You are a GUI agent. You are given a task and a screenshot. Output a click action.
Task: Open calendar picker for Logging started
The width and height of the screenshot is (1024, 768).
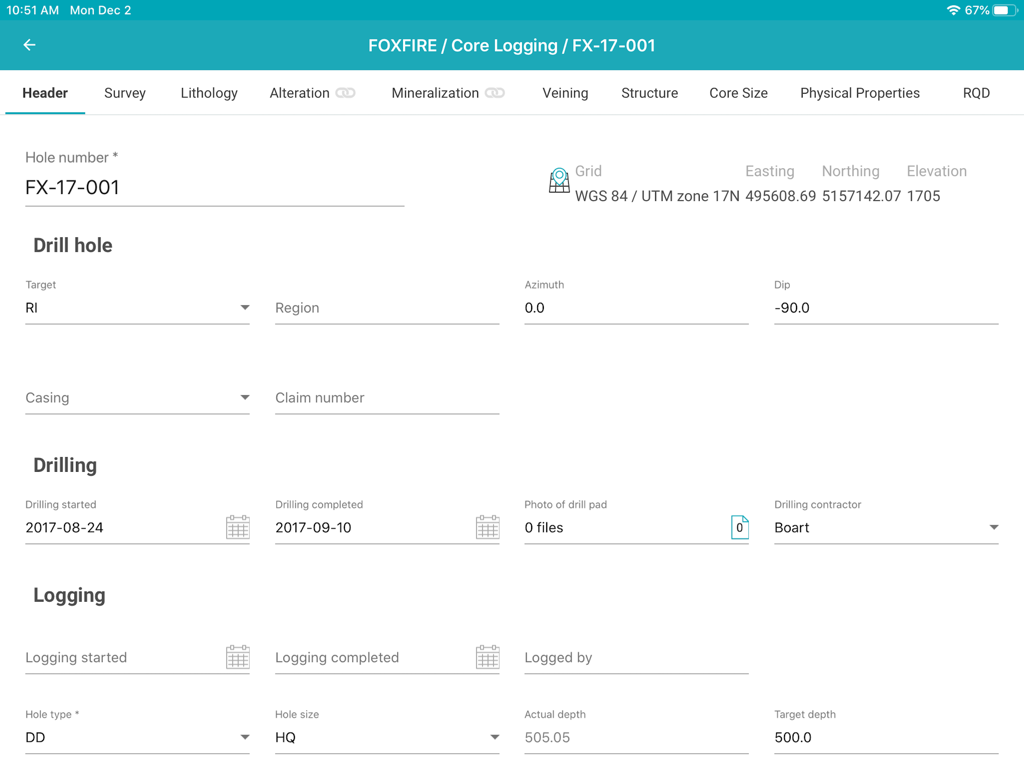point(237,657)
